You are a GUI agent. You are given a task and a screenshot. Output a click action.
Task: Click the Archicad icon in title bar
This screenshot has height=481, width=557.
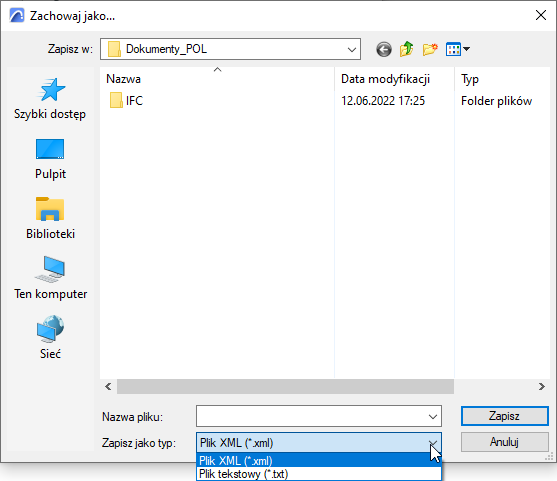(x=17, y=16)
